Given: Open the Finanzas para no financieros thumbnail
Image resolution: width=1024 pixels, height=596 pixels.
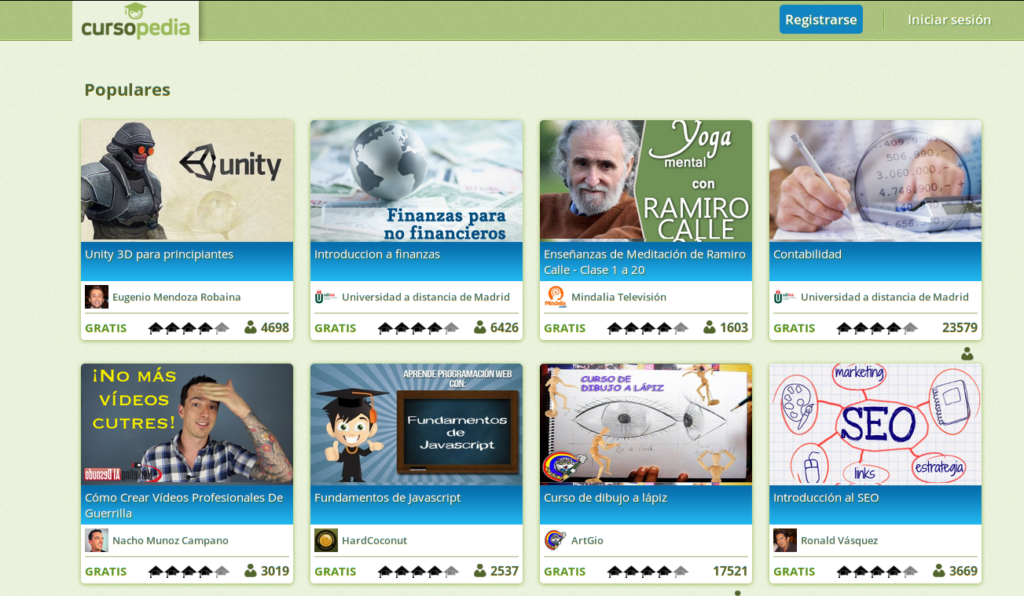Looking at the screenshot, I should pyautogui.click(x=417, y=181).
